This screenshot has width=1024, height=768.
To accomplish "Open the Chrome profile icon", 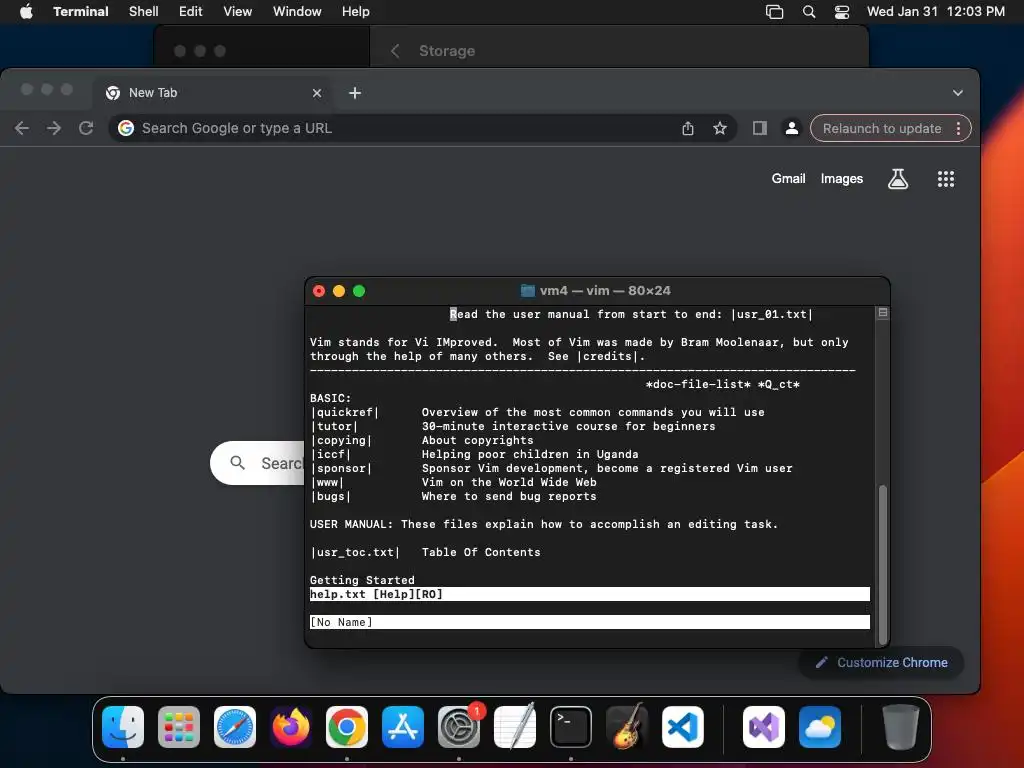I will pos(792,128).
